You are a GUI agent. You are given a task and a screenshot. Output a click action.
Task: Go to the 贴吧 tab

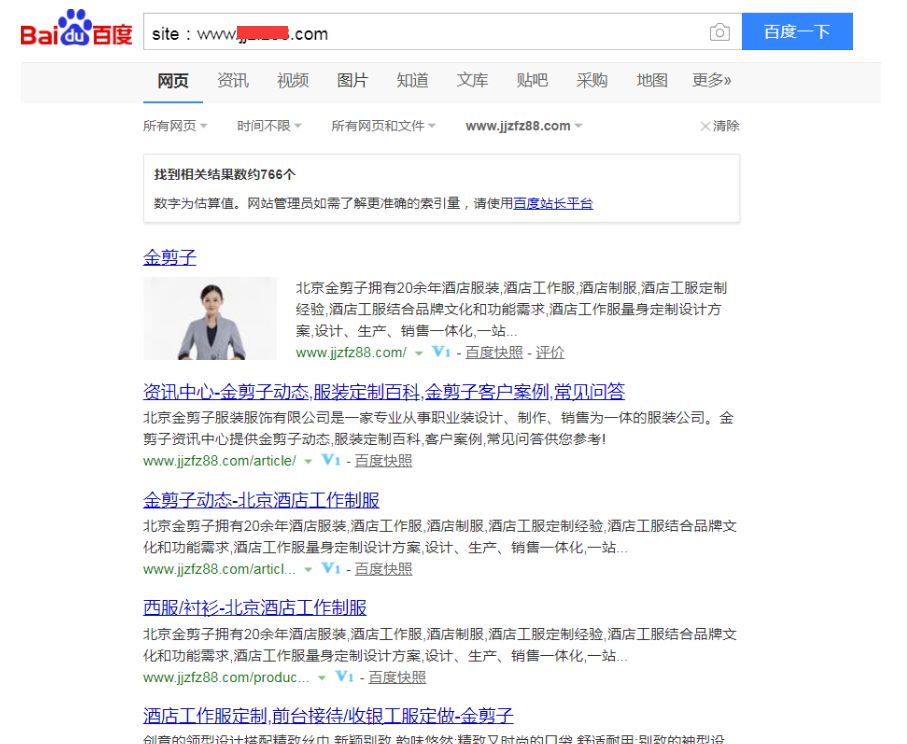tap(532, 81)
